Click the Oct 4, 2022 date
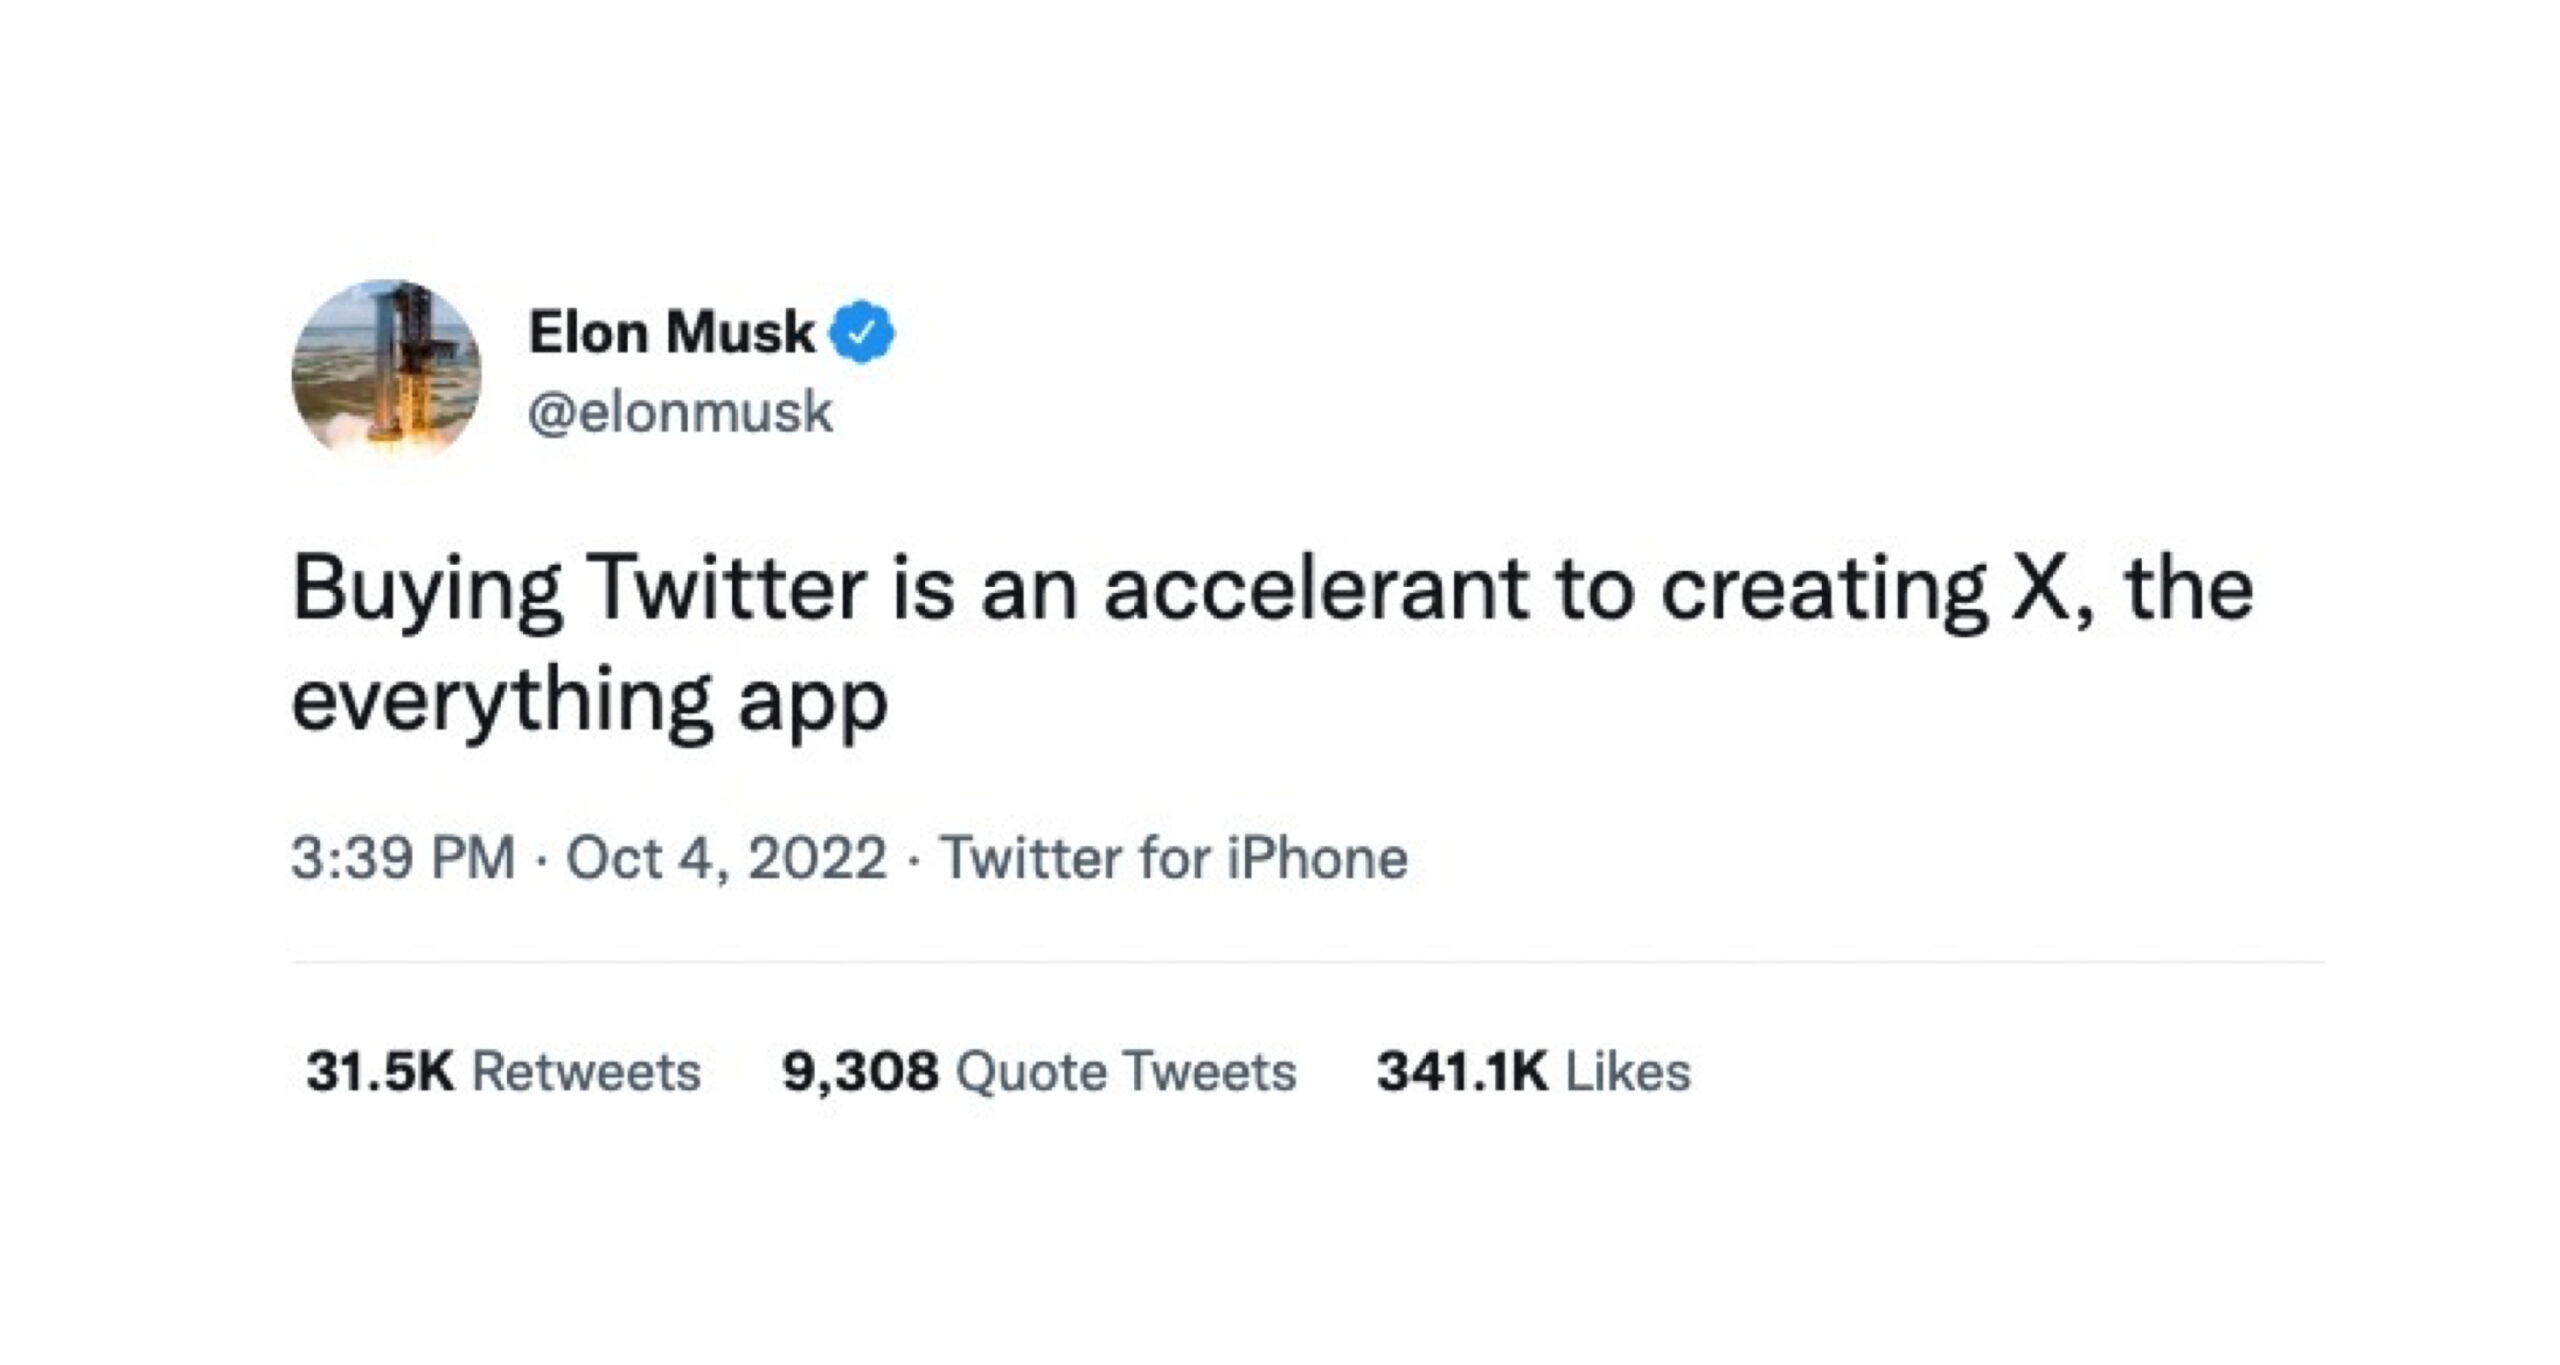 [727, 858]
